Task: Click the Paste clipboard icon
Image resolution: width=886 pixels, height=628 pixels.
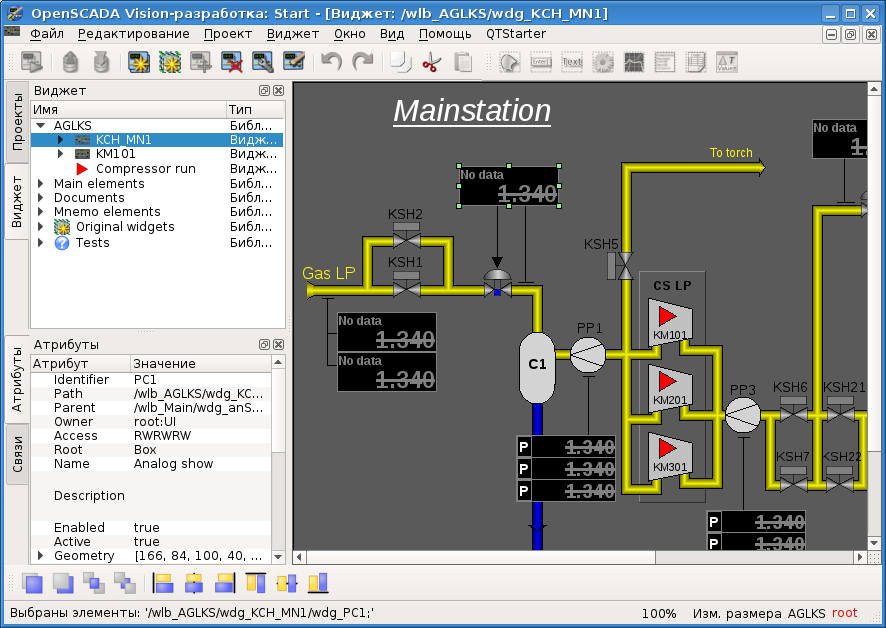Action: pos(463,63)
